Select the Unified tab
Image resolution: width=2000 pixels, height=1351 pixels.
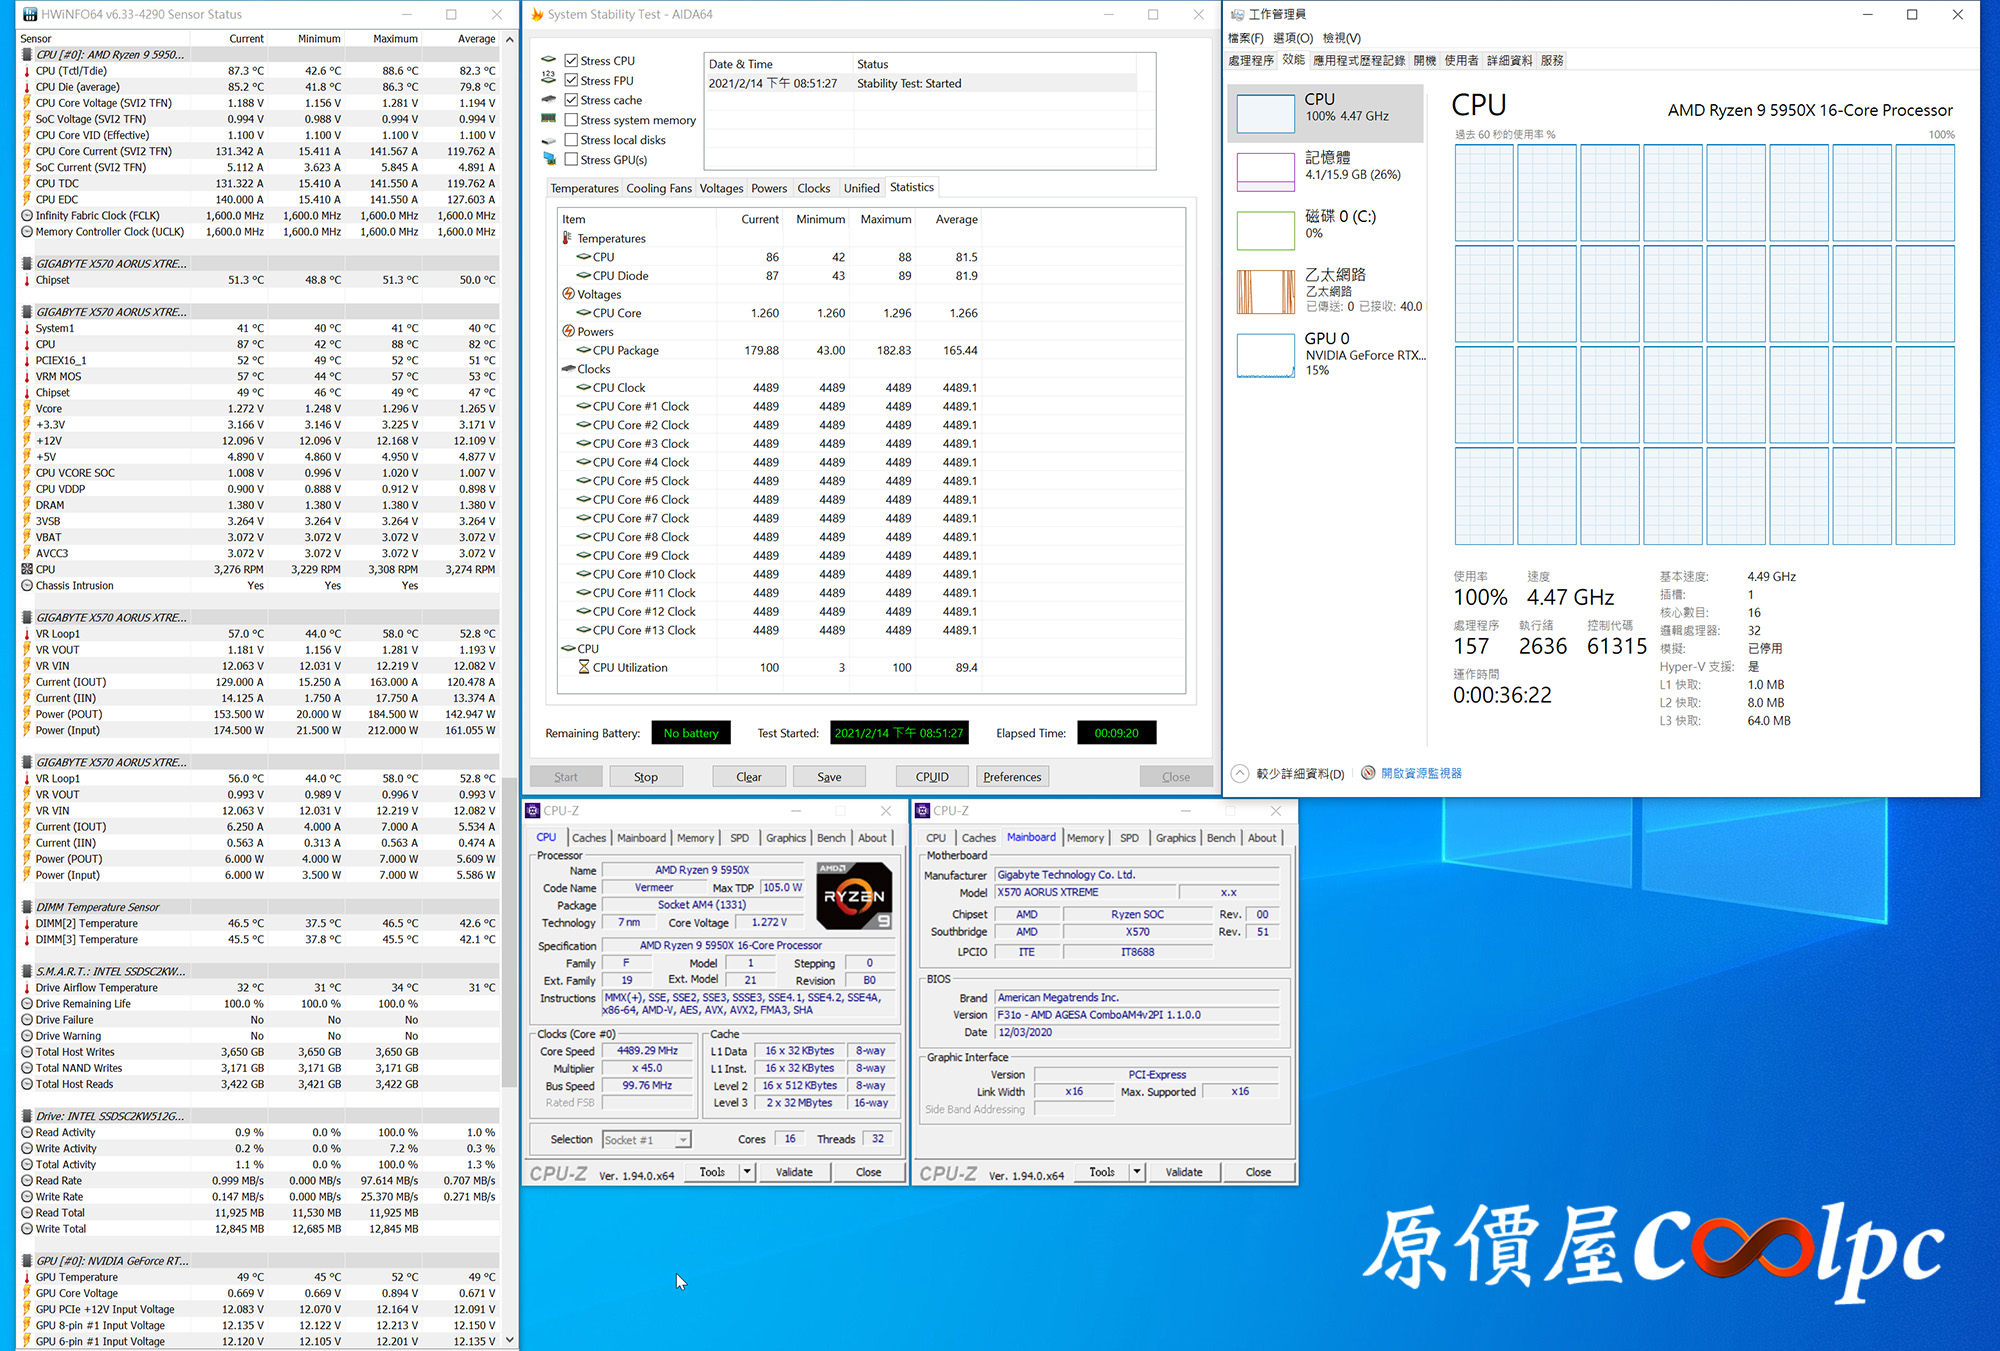click(861, 188)
